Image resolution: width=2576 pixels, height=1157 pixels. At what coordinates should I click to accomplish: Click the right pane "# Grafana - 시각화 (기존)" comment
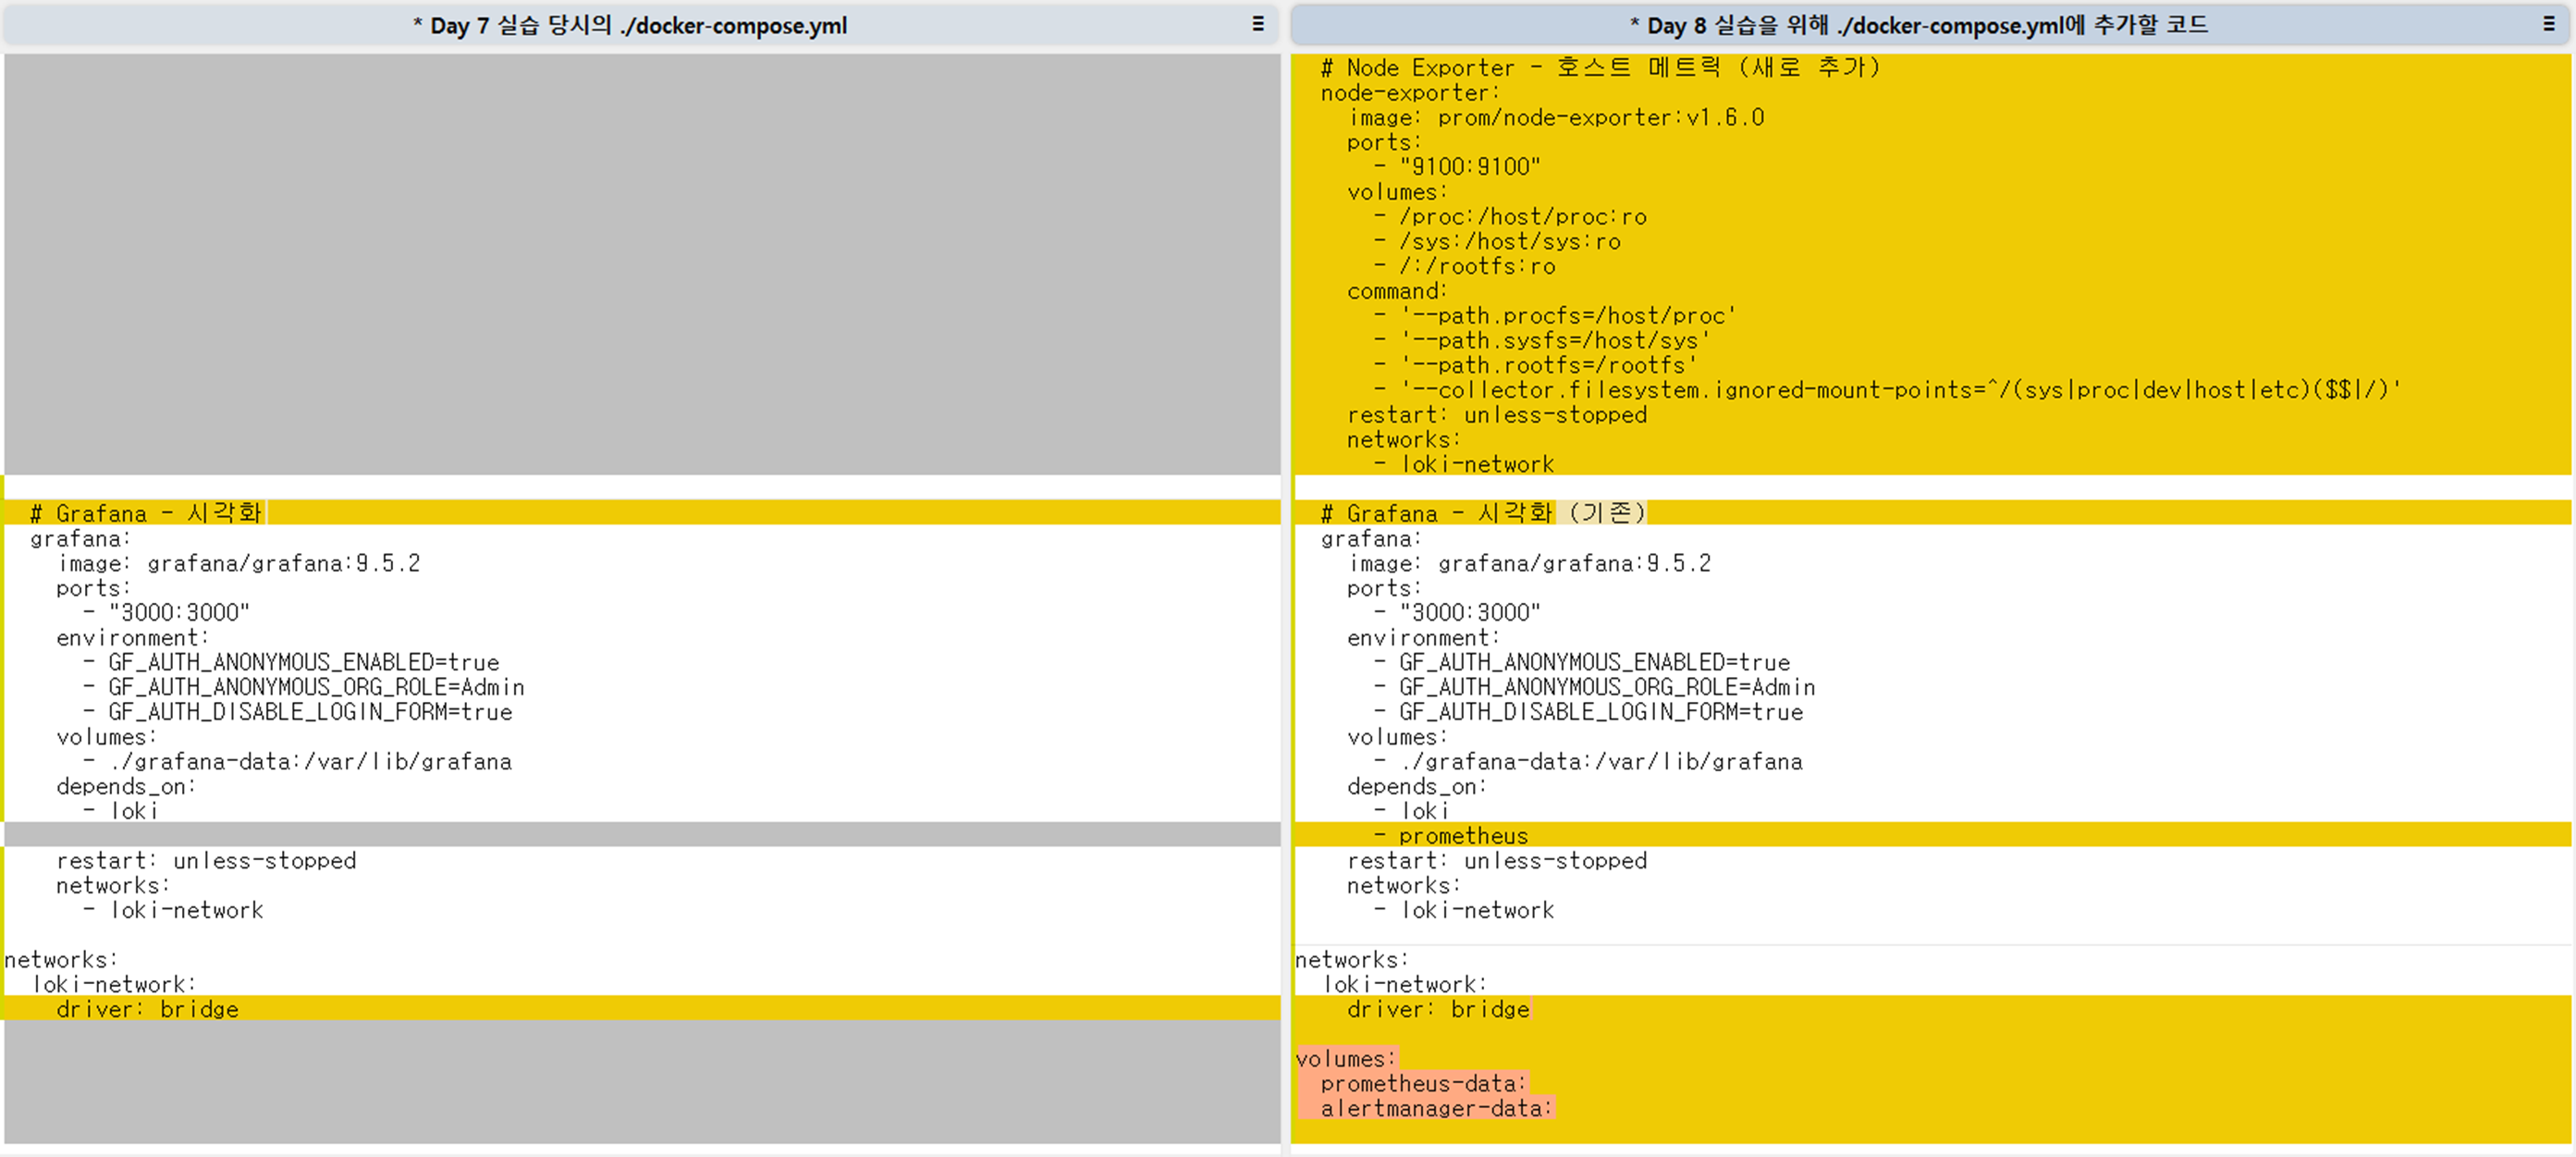[1482, 514]
